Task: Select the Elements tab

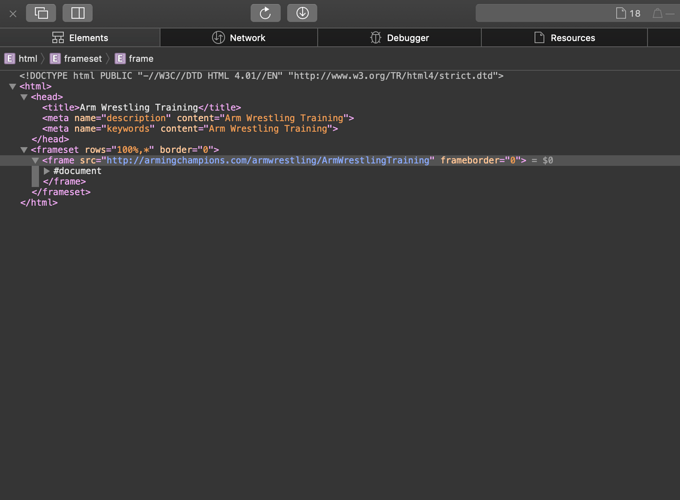Action: coord(80,38)
